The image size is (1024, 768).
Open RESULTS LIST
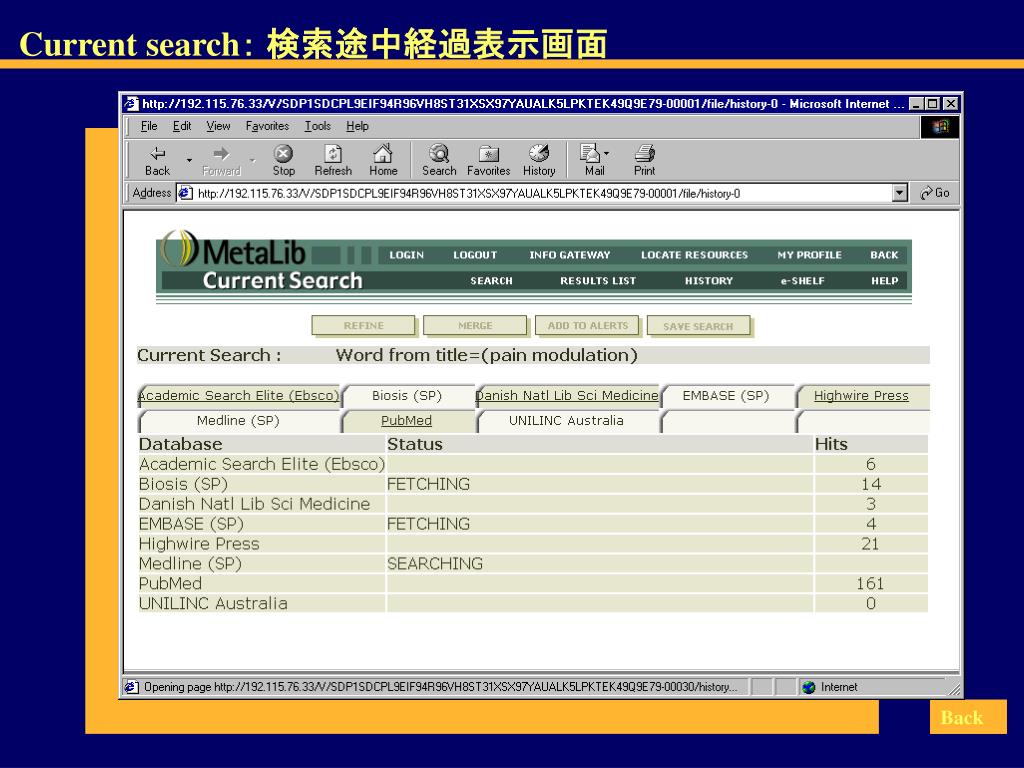tap(598, 281)
